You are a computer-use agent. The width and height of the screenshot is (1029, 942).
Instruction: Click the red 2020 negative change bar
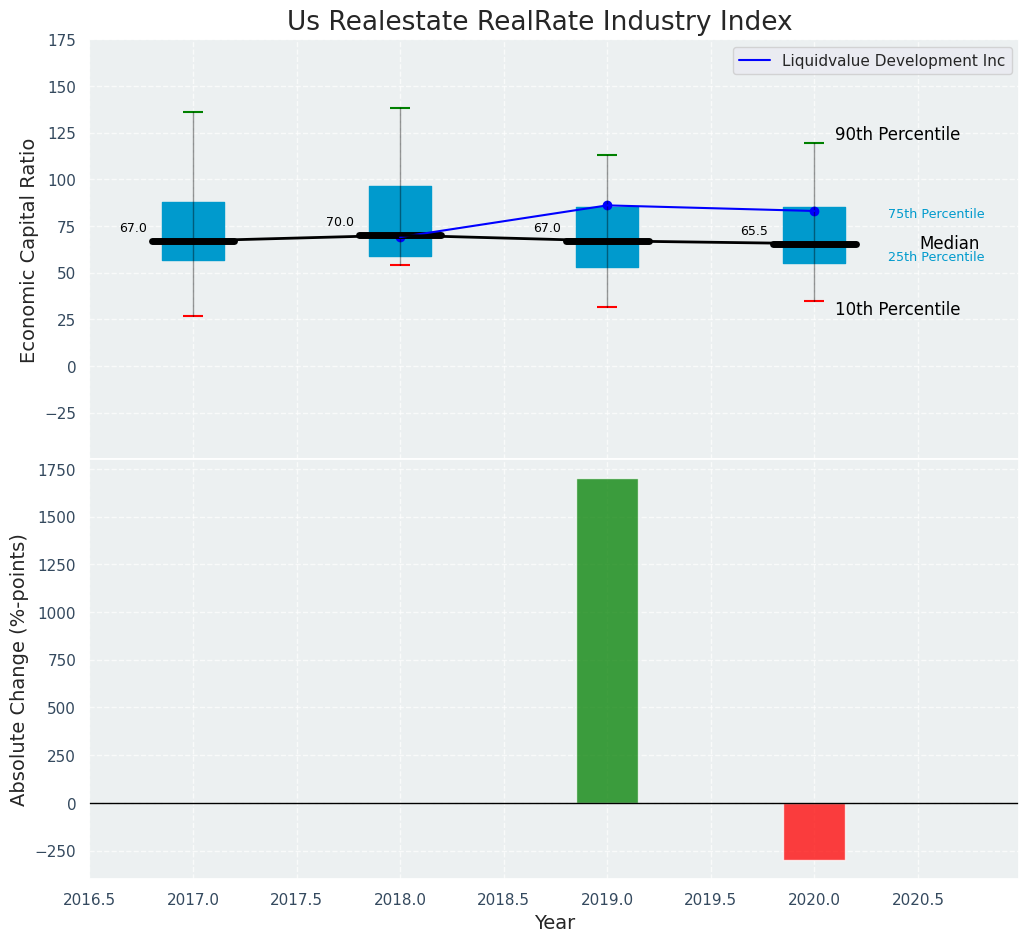[814, 831]
